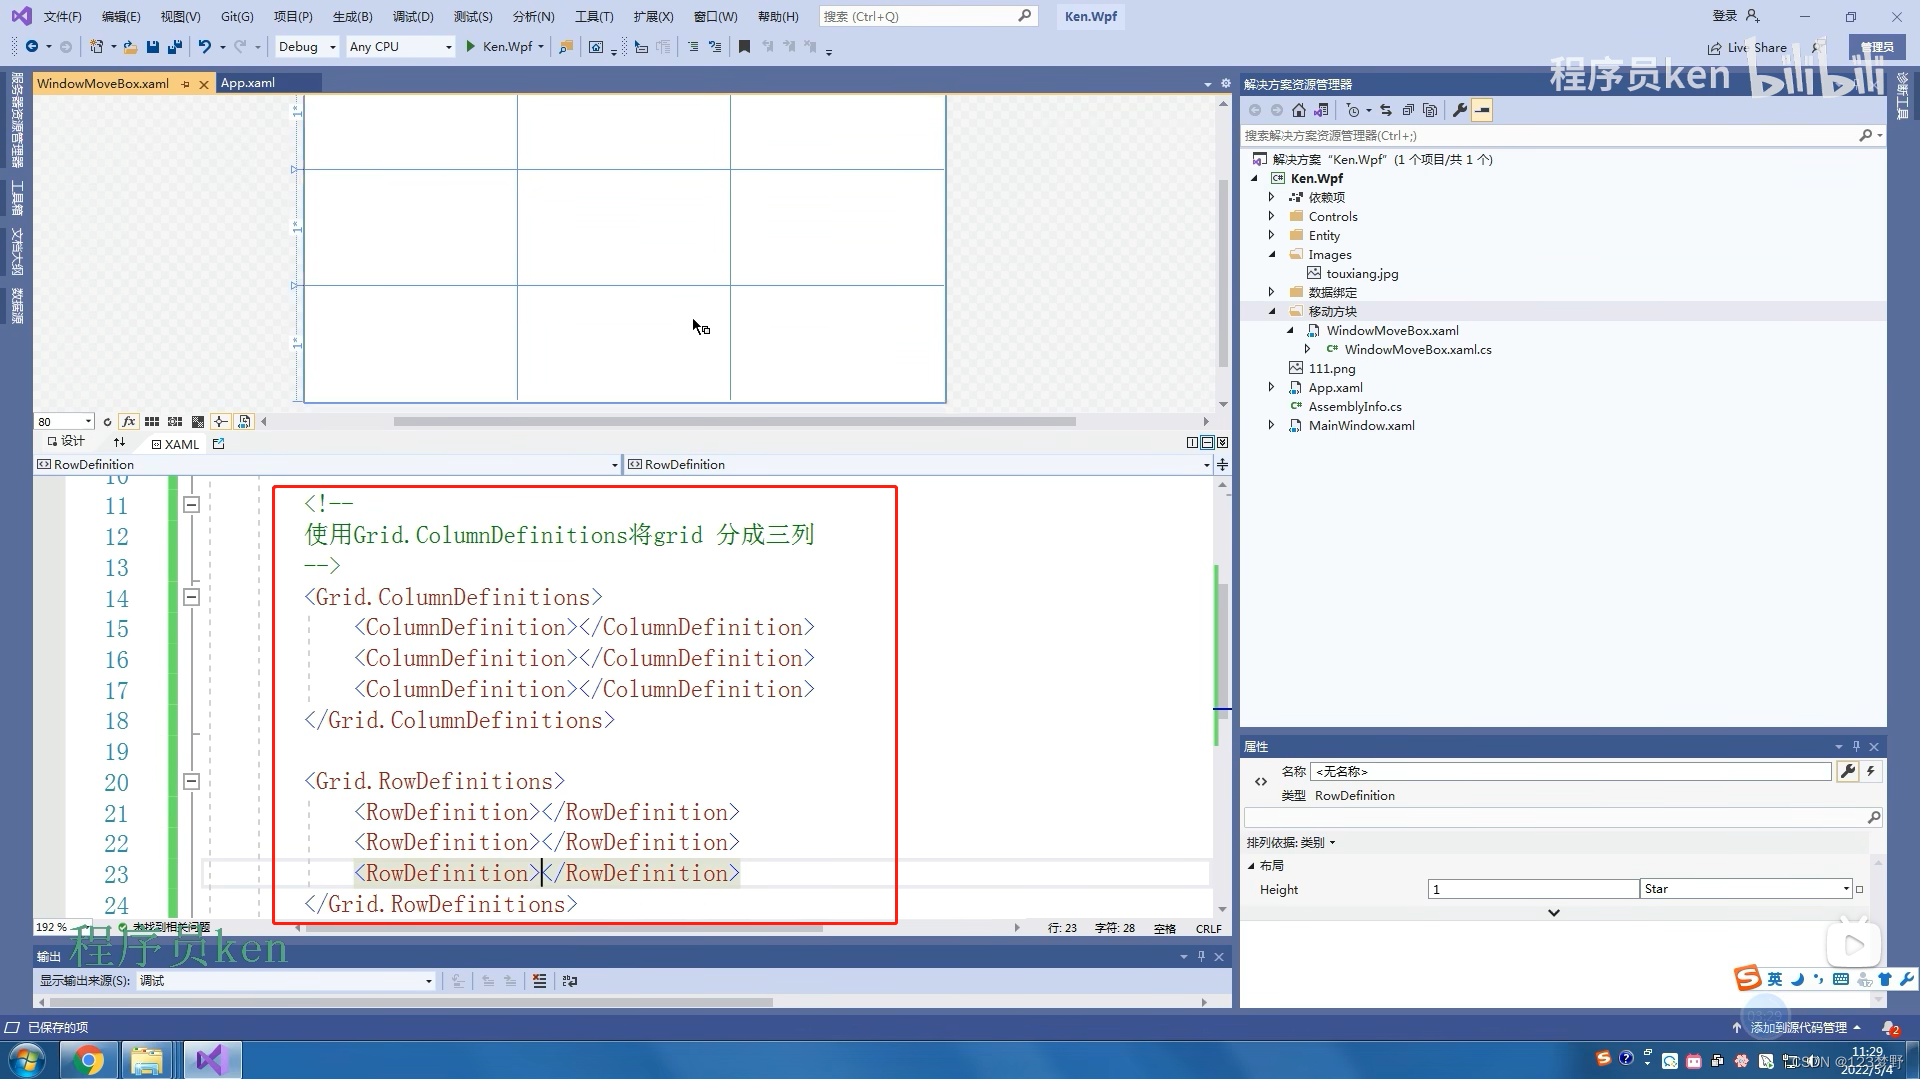The width and height of the screenshot is (1920, 1079).
Task: Toggle the show snap grid icon in designer
Action: click(x=152, y=422)
